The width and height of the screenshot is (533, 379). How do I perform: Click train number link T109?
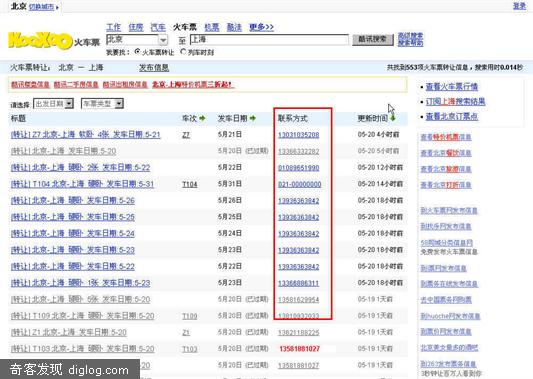(x=190, y=316)
